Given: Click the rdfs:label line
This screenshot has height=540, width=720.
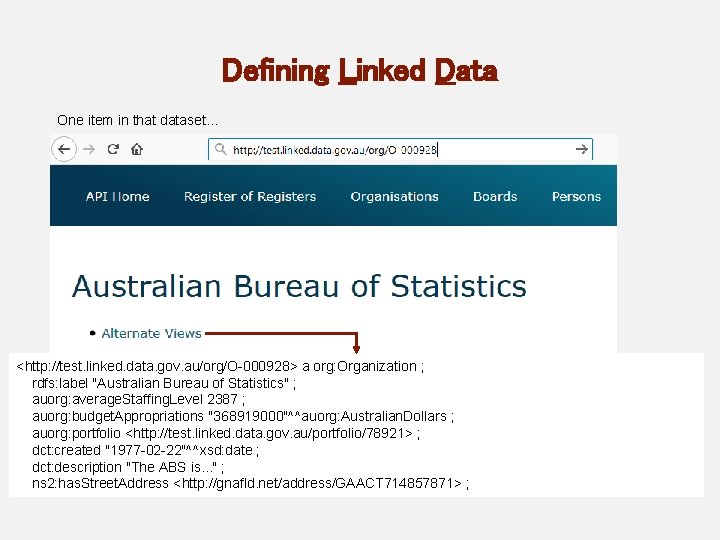Looking at the screenshot, I should pos(164,383).
